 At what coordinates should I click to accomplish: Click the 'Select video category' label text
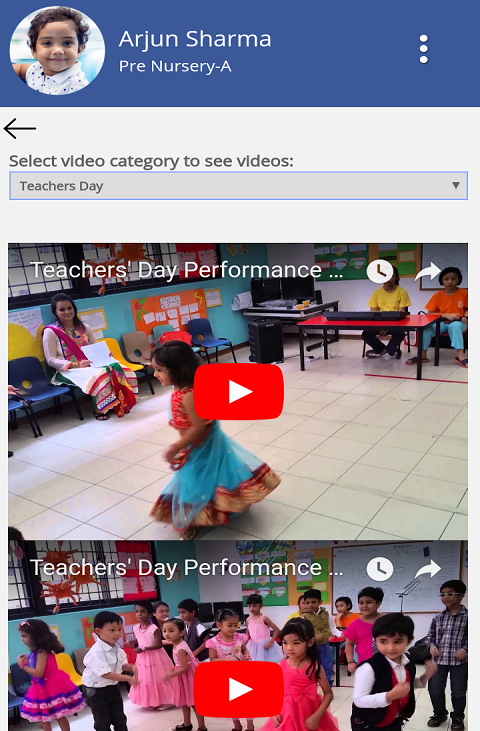pyautogui.click(x=151, y=161)
